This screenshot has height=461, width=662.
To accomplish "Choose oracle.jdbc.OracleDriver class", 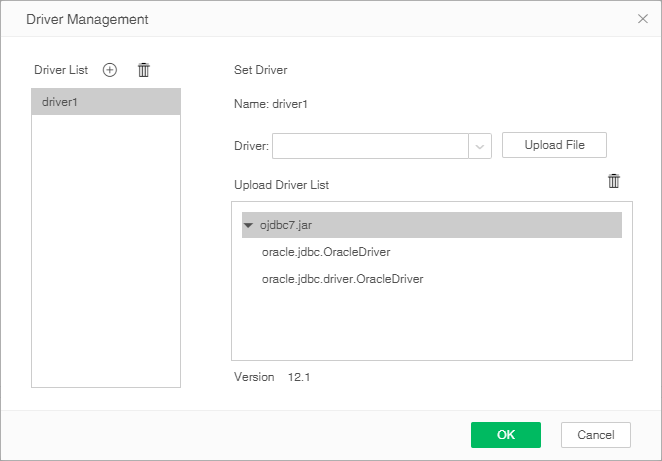I will [x=326, y=252].
